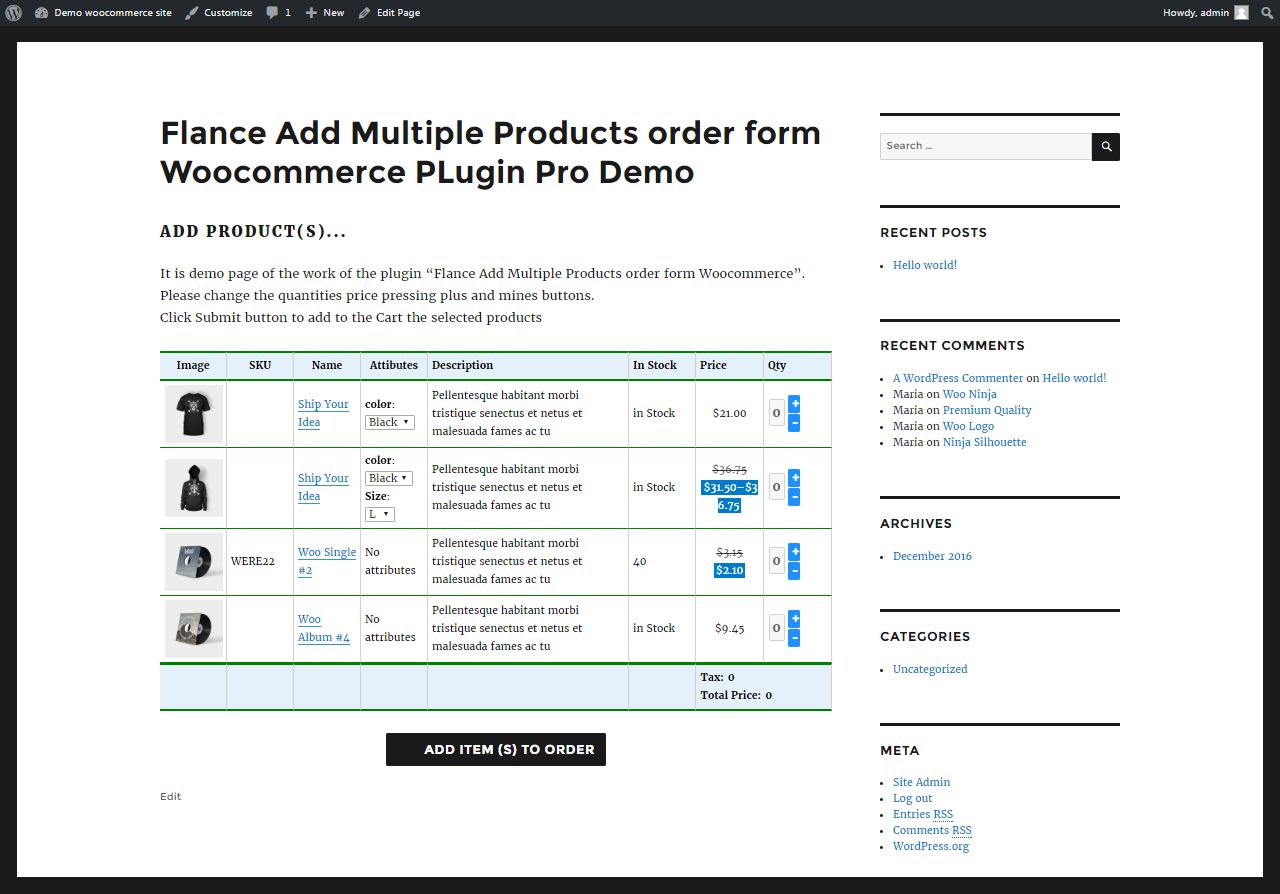Click the sidebar search text field

pos(985,146)
